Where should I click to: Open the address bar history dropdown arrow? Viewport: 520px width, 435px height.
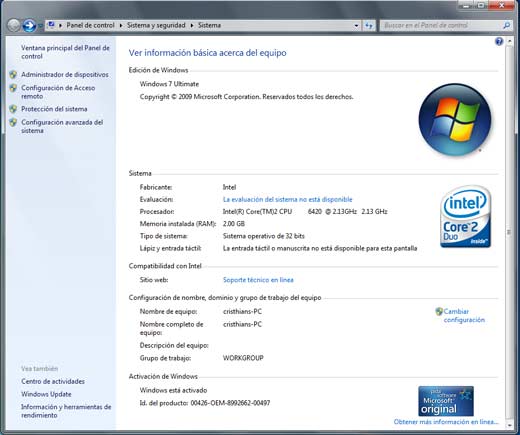(x=356, y=25)
